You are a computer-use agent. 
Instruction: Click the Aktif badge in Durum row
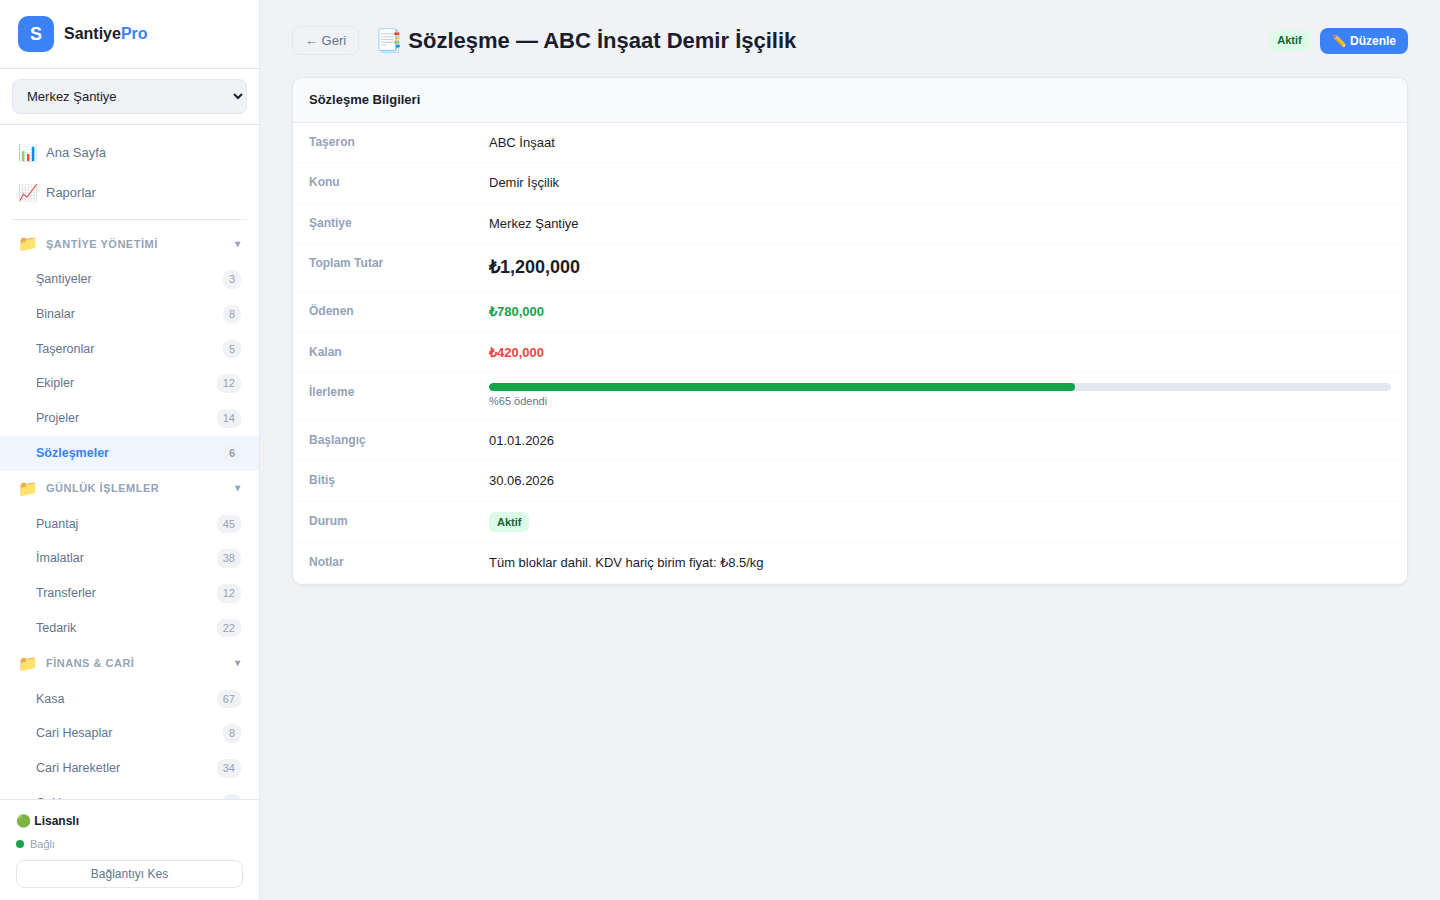pos(508,522)
